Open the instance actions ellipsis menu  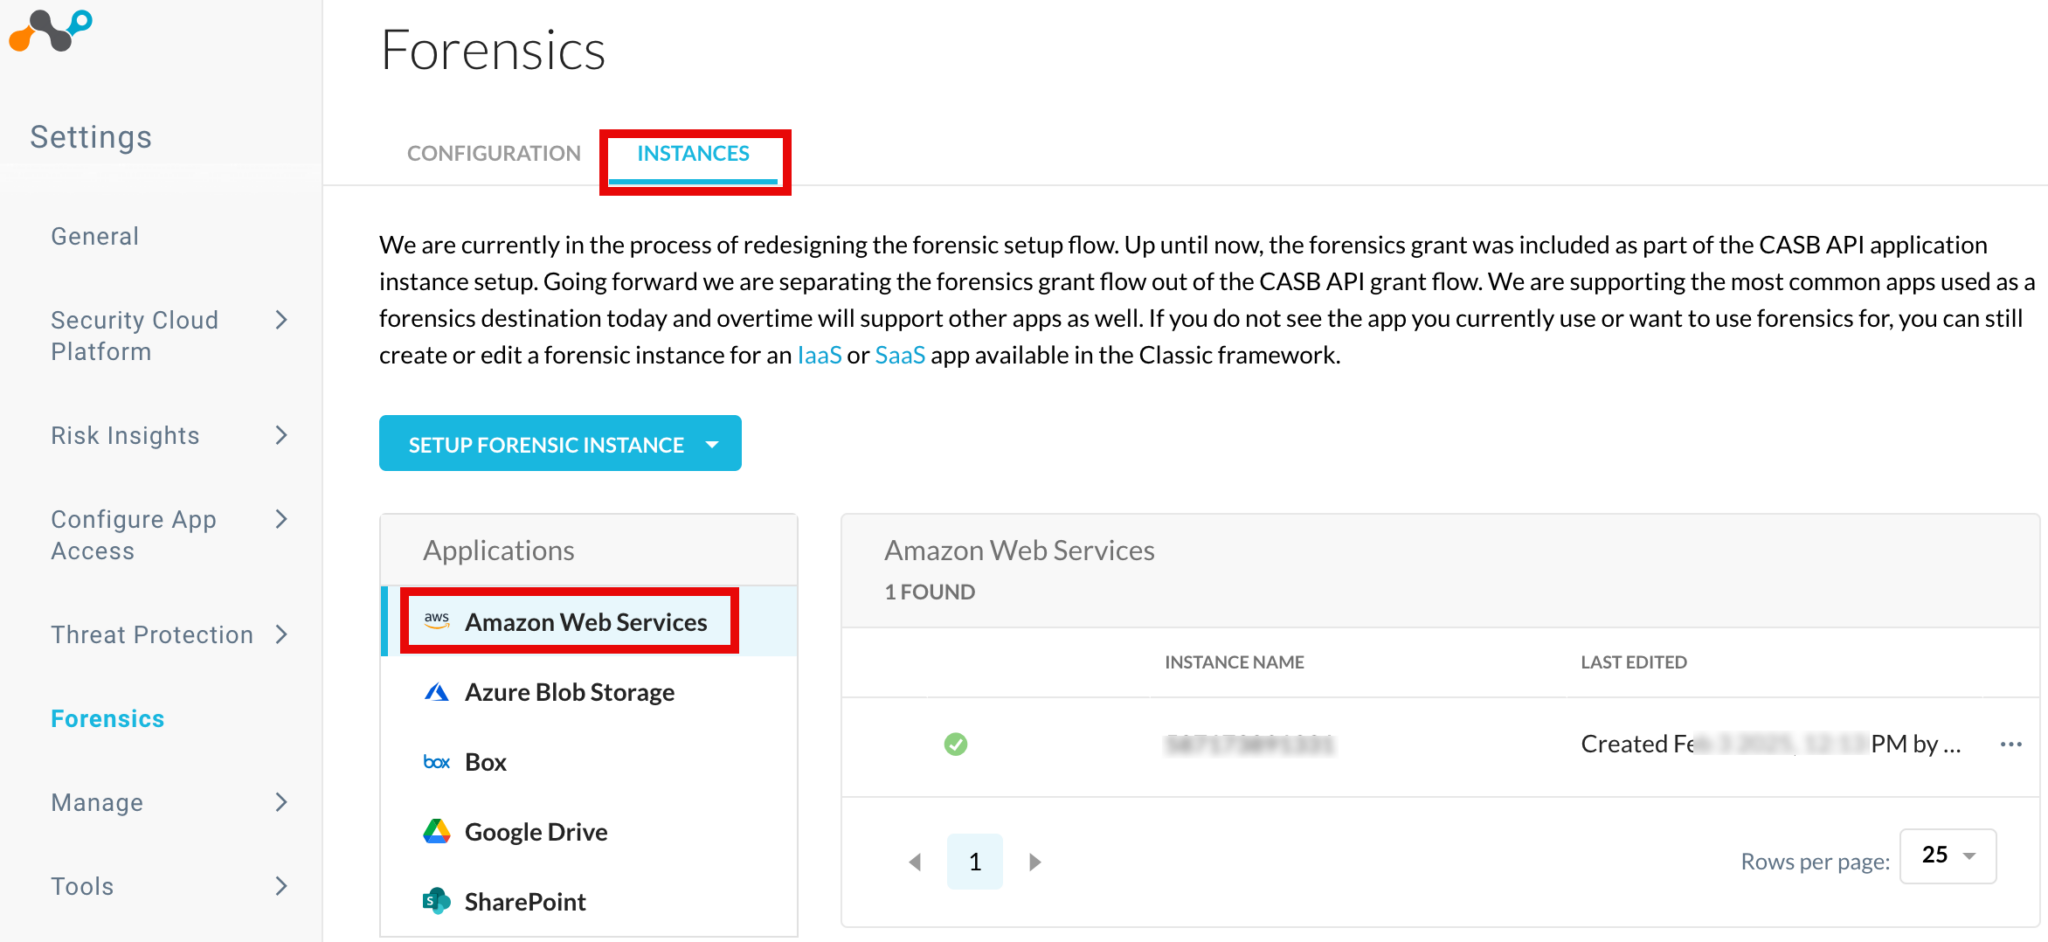(2011, 744)
